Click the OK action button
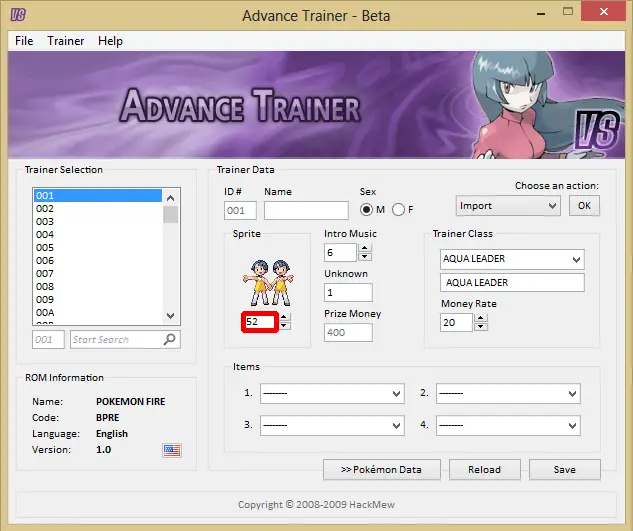 tap(584, 206)
